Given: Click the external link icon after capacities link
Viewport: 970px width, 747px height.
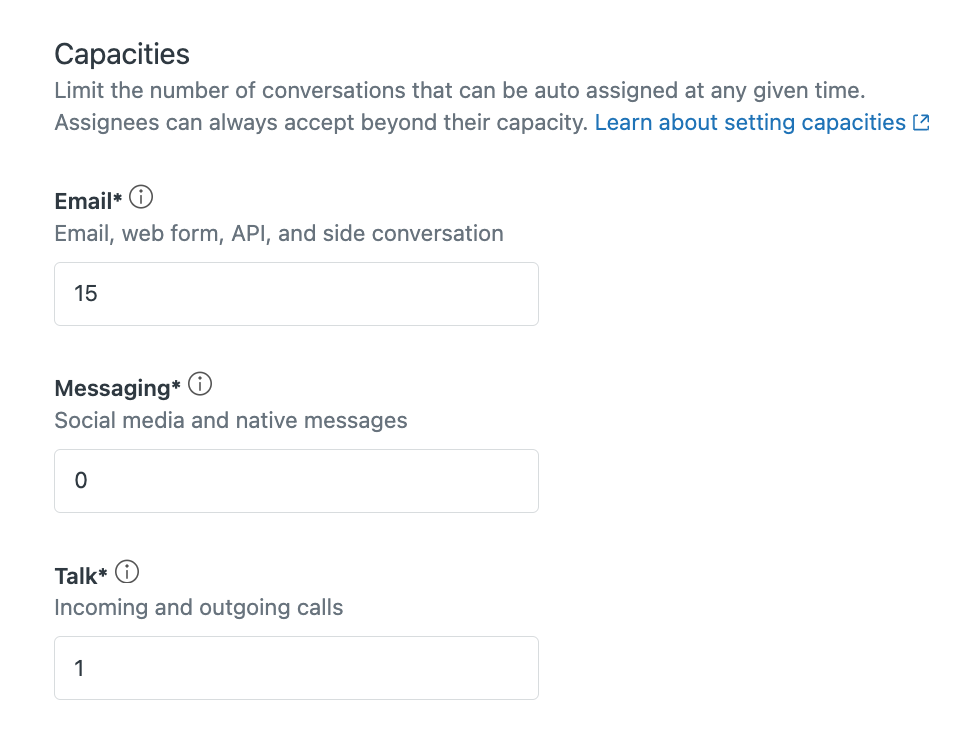Looking at the screenshot, I should pyautogui.click(x=922, y=123).
